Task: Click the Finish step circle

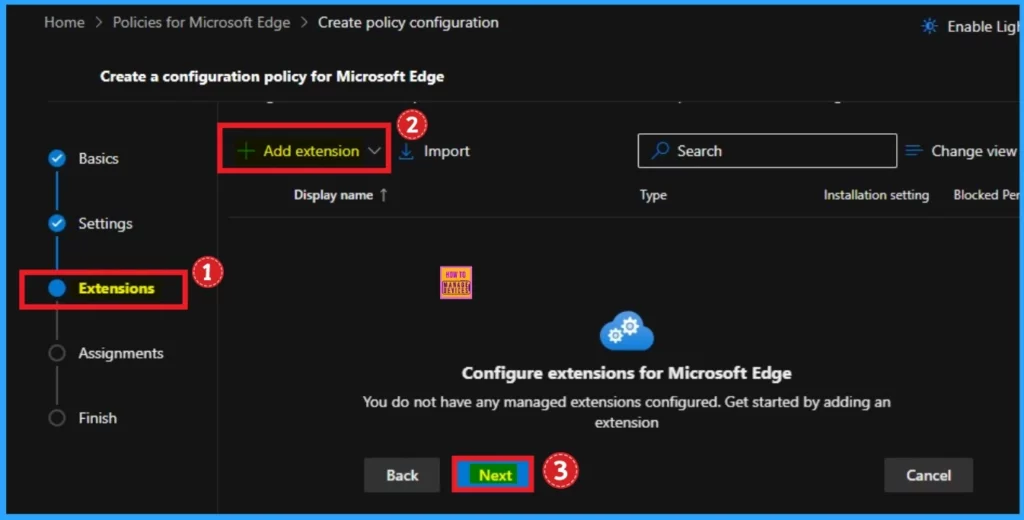Action: click(57, 418)
